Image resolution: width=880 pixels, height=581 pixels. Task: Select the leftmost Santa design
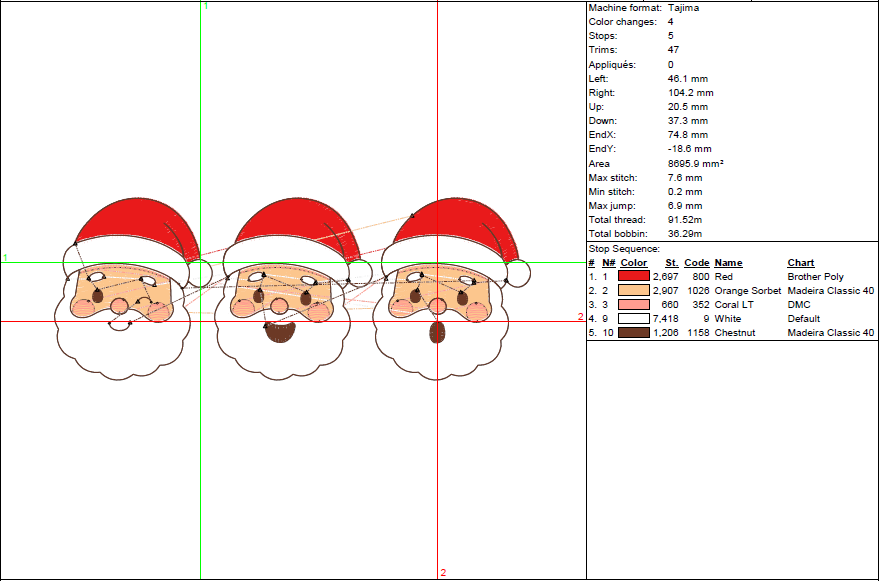pos(120,295)
